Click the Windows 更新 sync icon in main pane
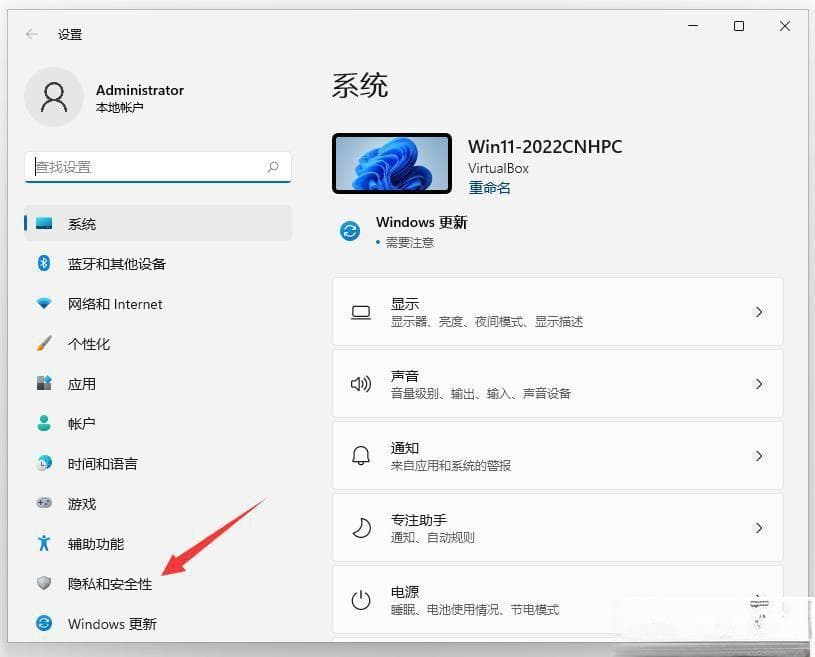Viewport: 815px width, 657px height. tap(350, 231)
